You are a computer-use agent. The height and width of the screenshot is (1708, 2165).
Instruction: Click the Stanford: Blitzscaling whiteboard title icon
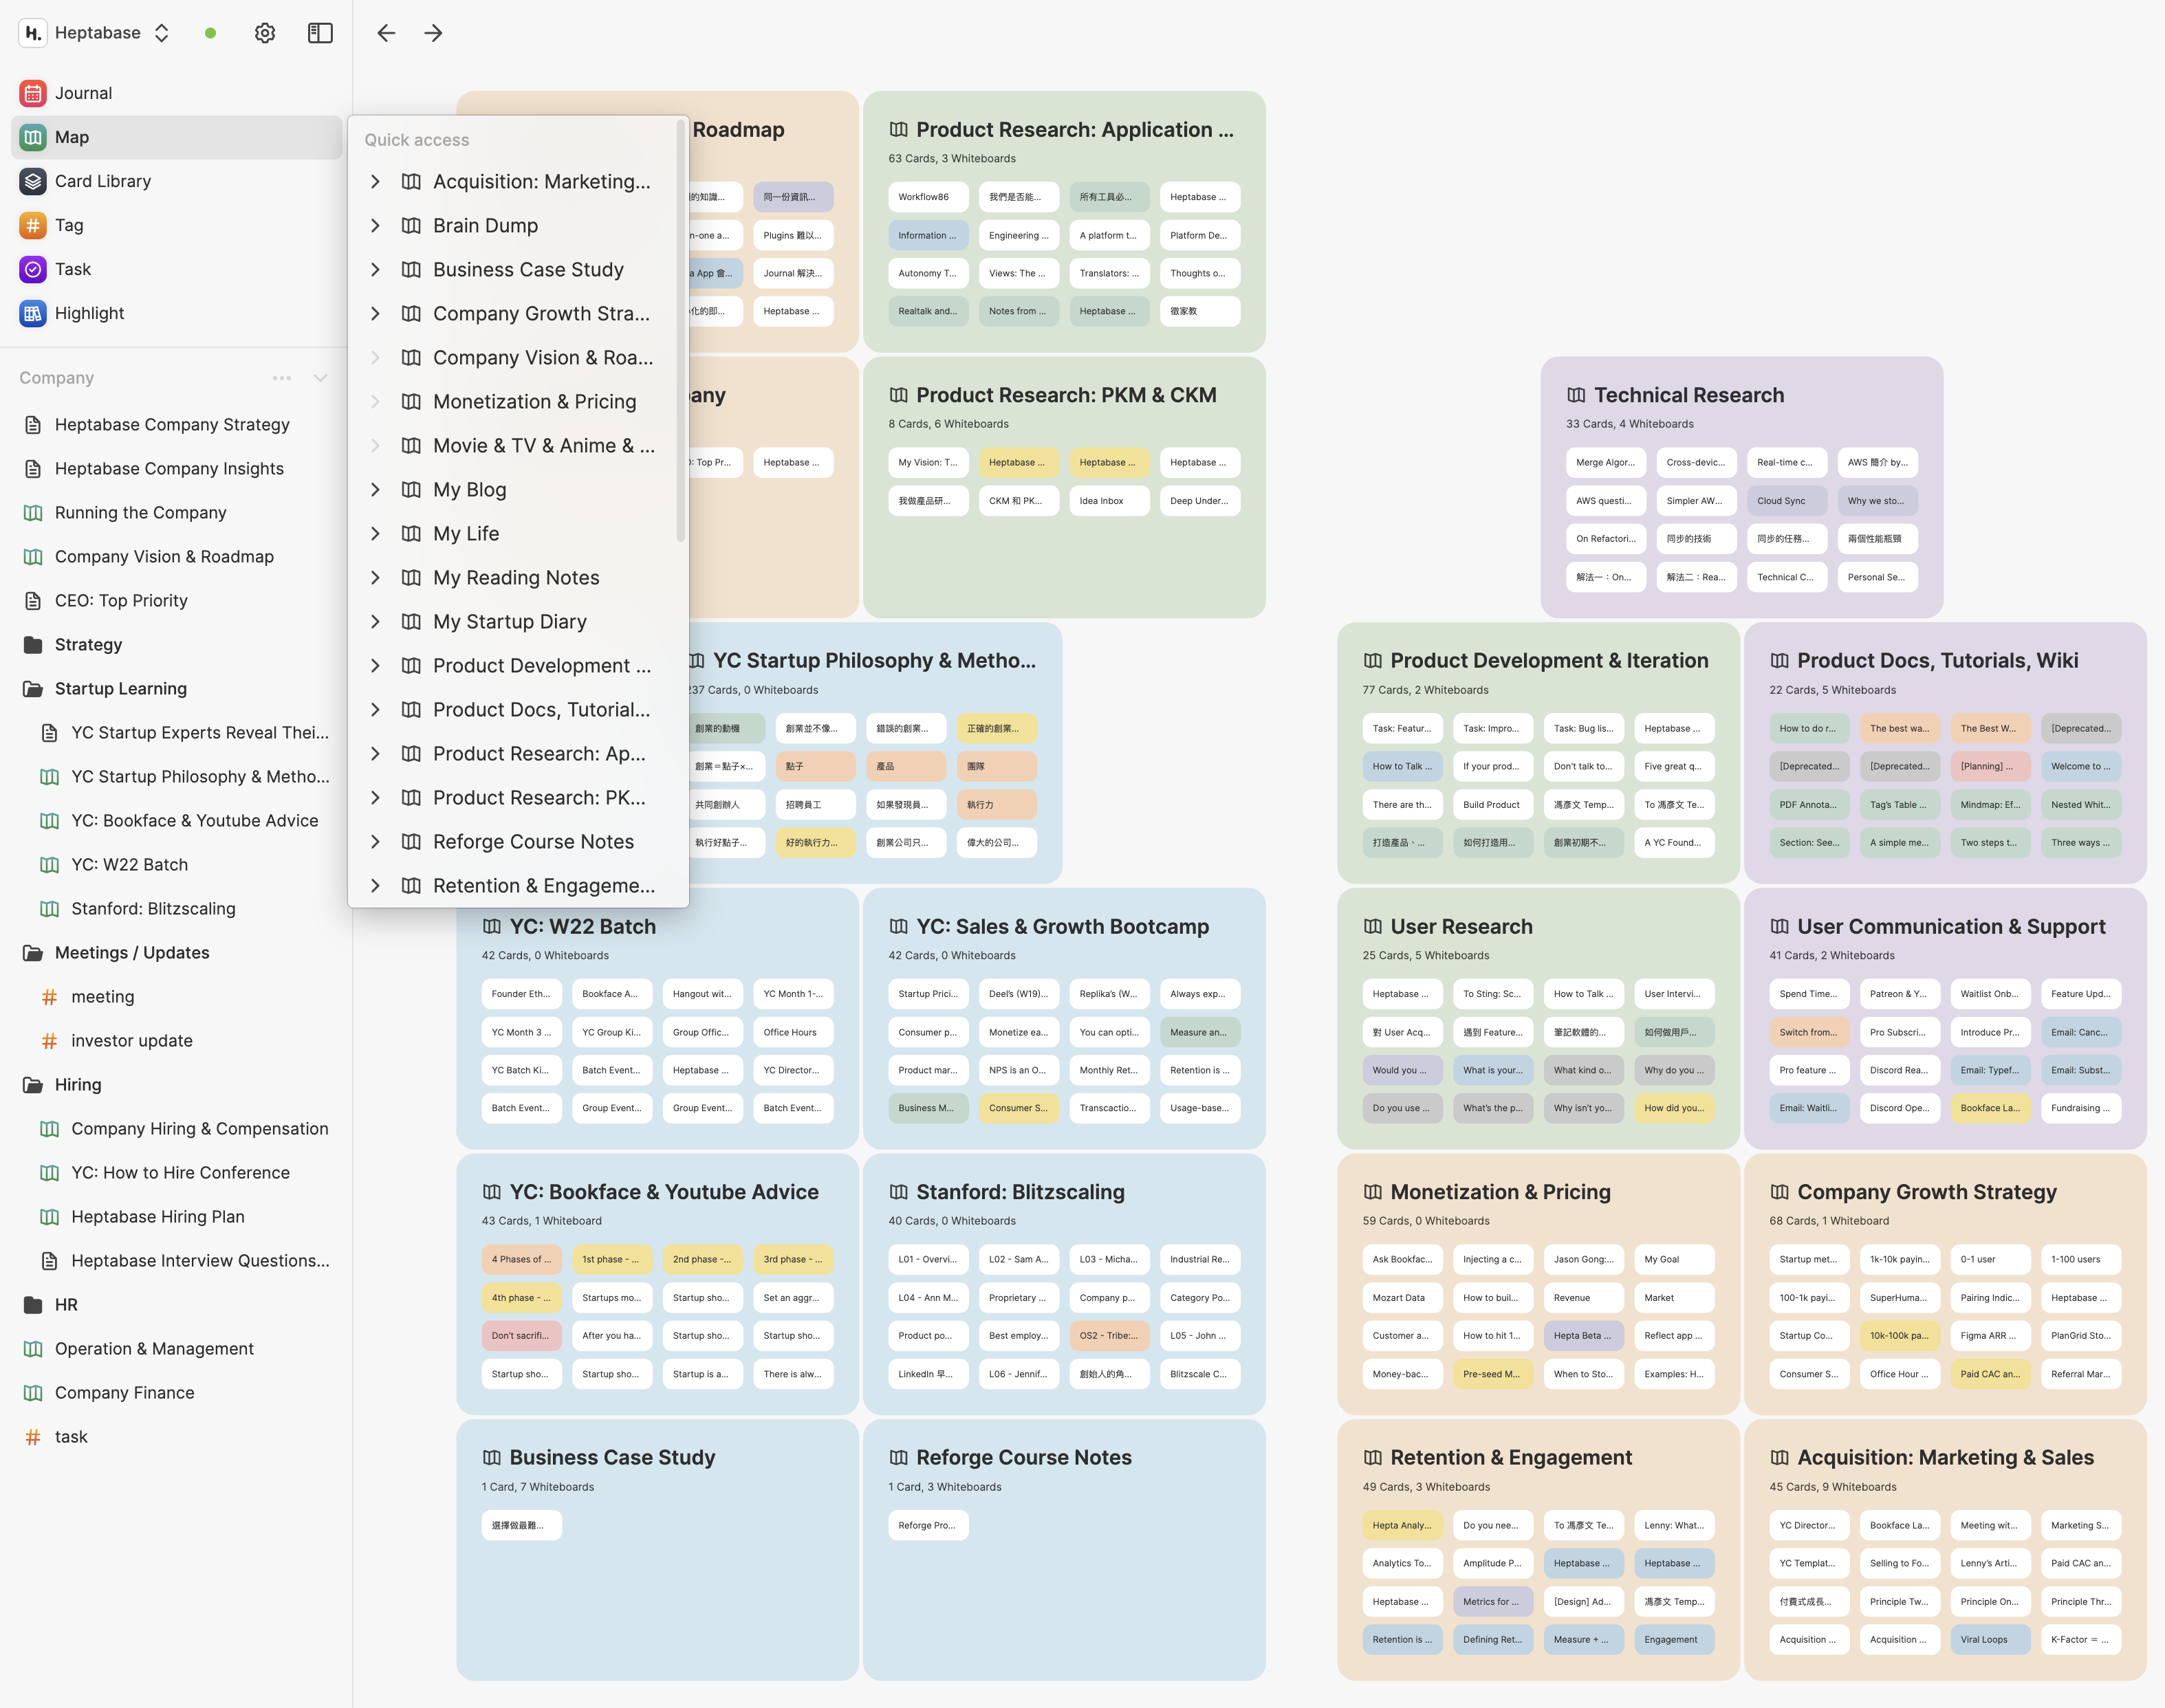899,1192
